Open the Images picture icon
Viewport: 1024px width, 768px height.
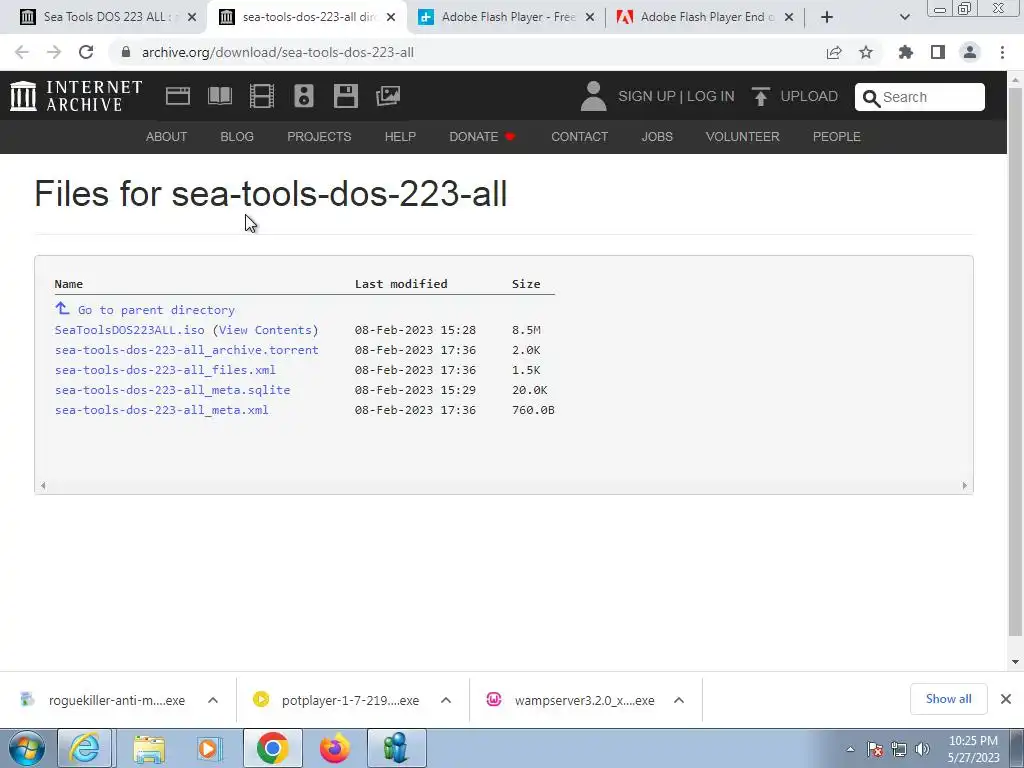point(388,96)
